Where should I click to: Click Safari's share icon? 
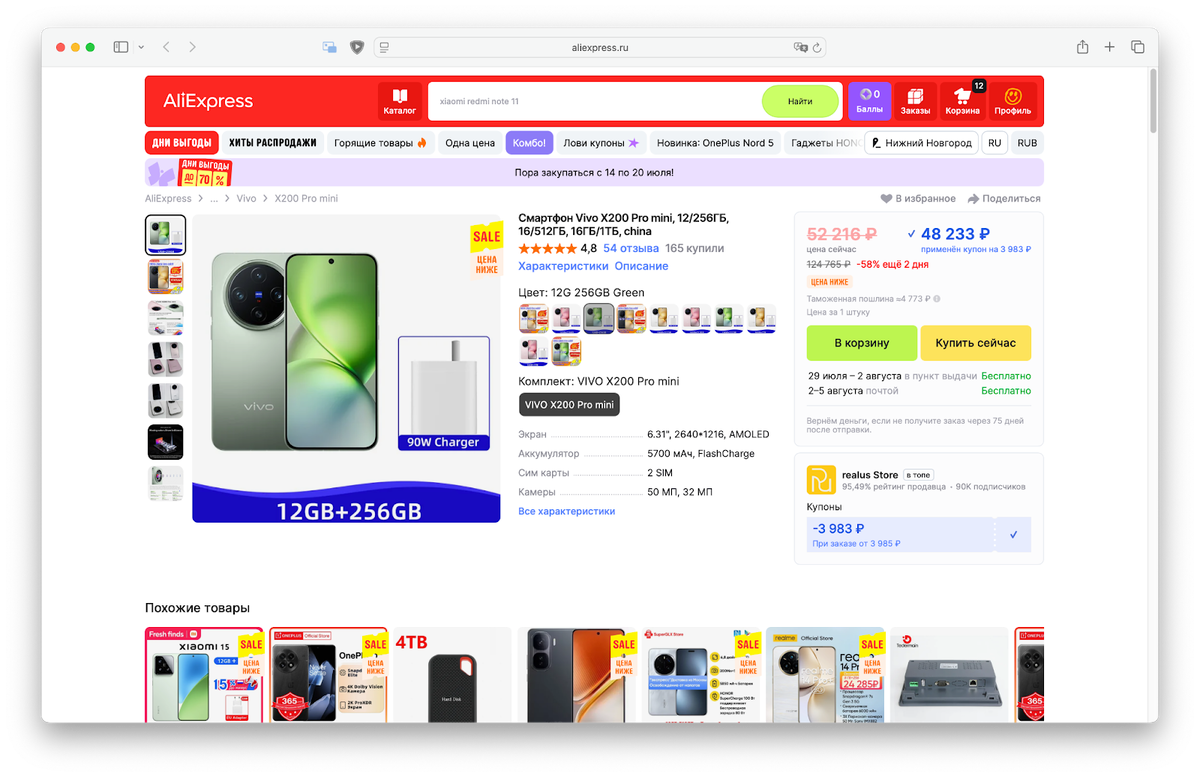[x=1082, y=47]
